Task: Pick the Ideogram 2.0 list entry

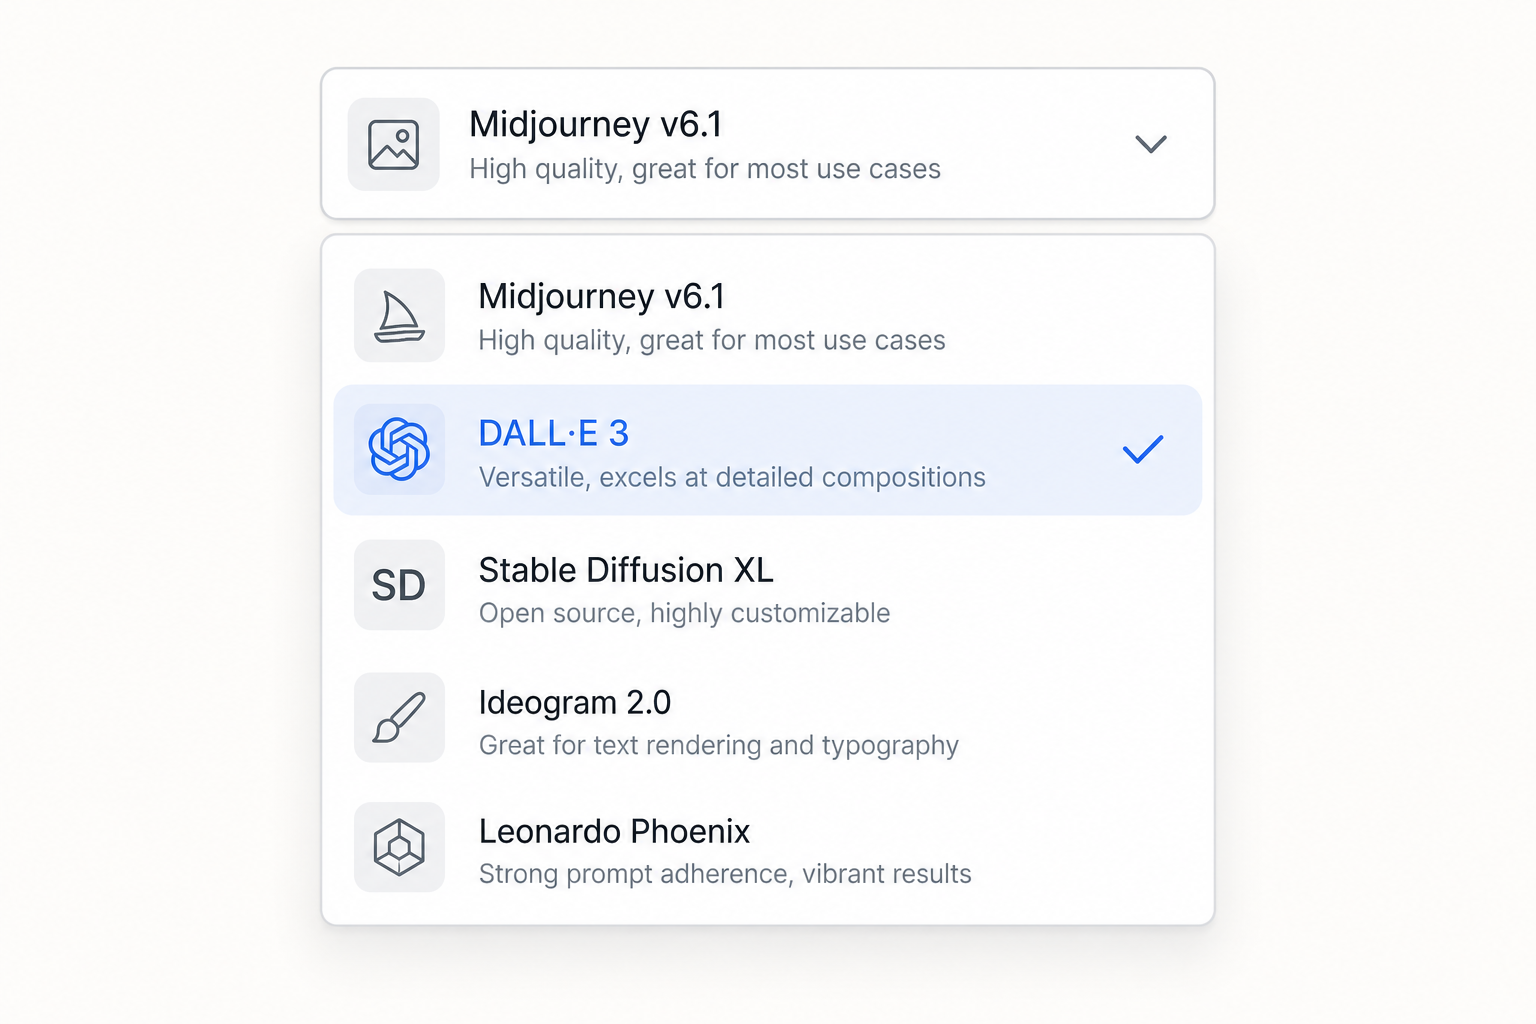Action: [x=768, y=718]
